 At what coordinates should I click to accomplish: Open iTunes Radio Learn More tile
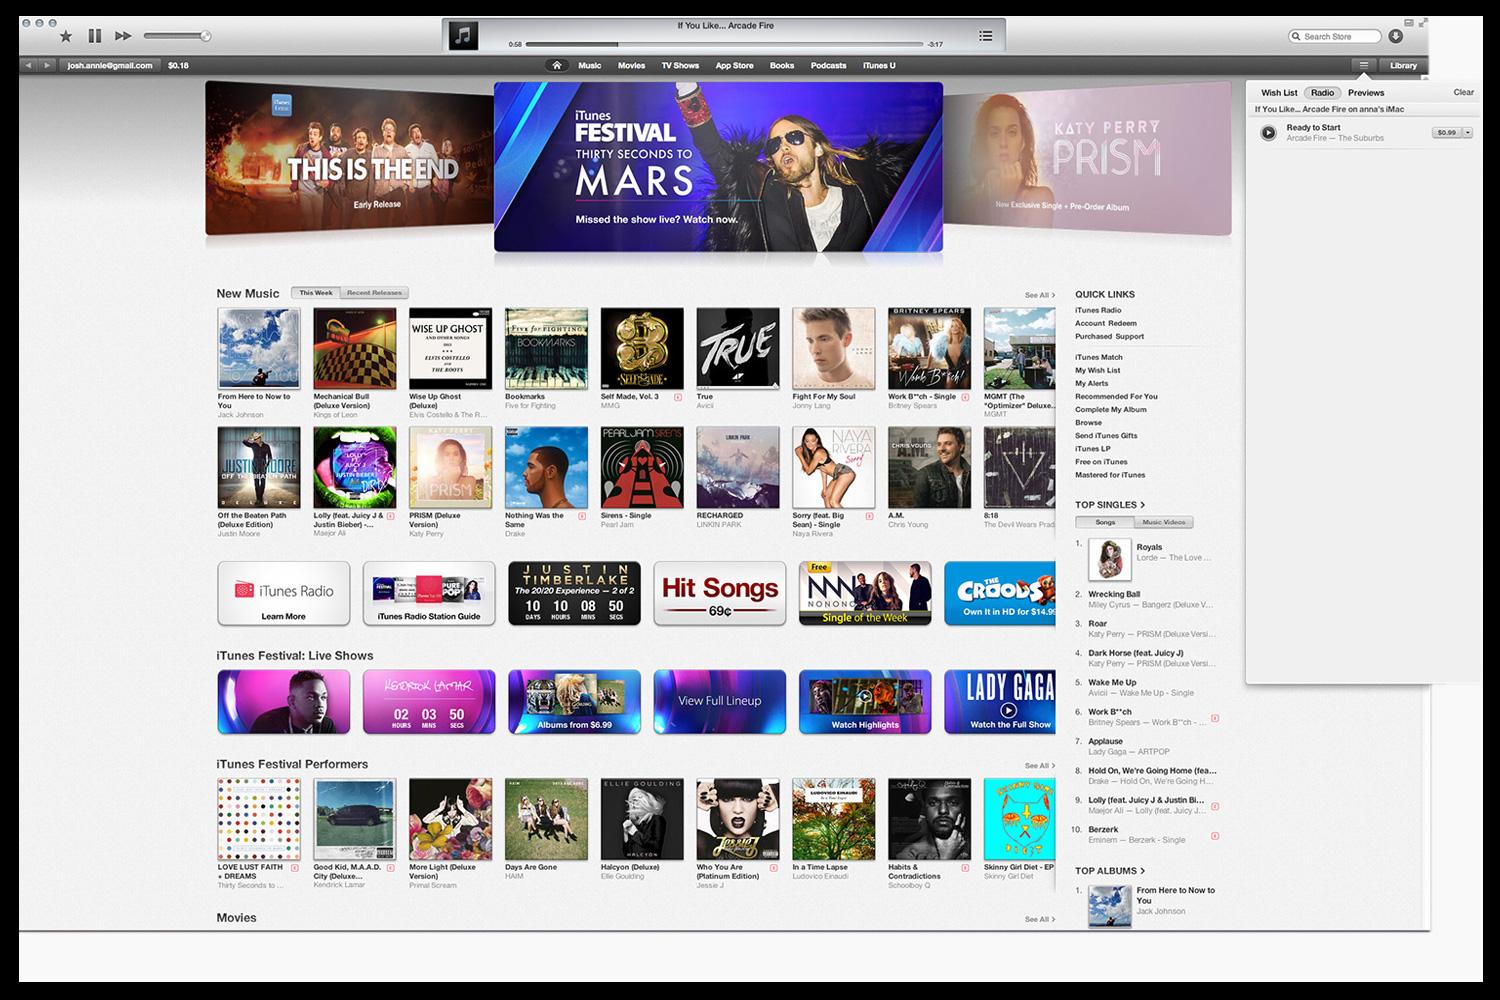tap(283, 593)
